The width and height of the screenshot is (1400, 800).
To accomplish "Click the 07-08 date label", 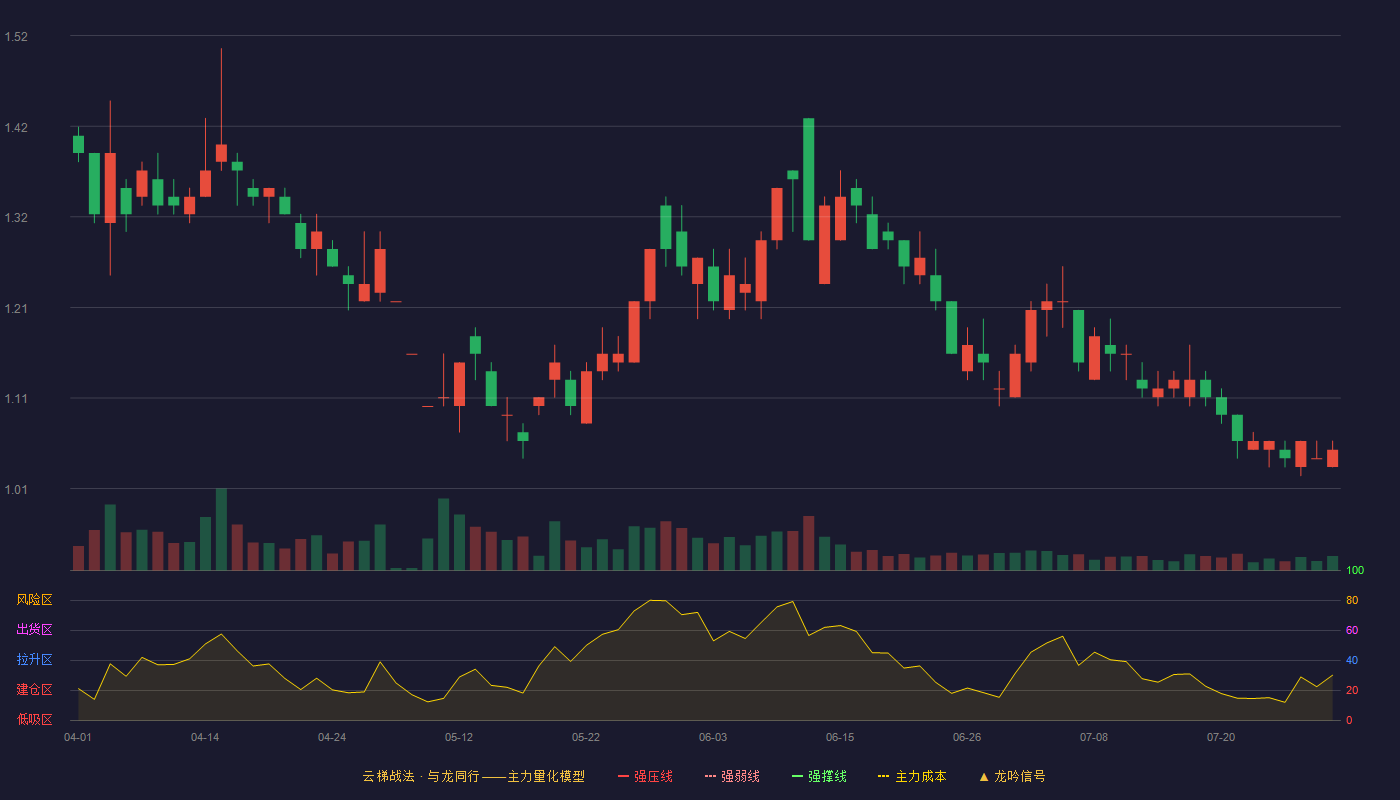I will point(1094,737).
